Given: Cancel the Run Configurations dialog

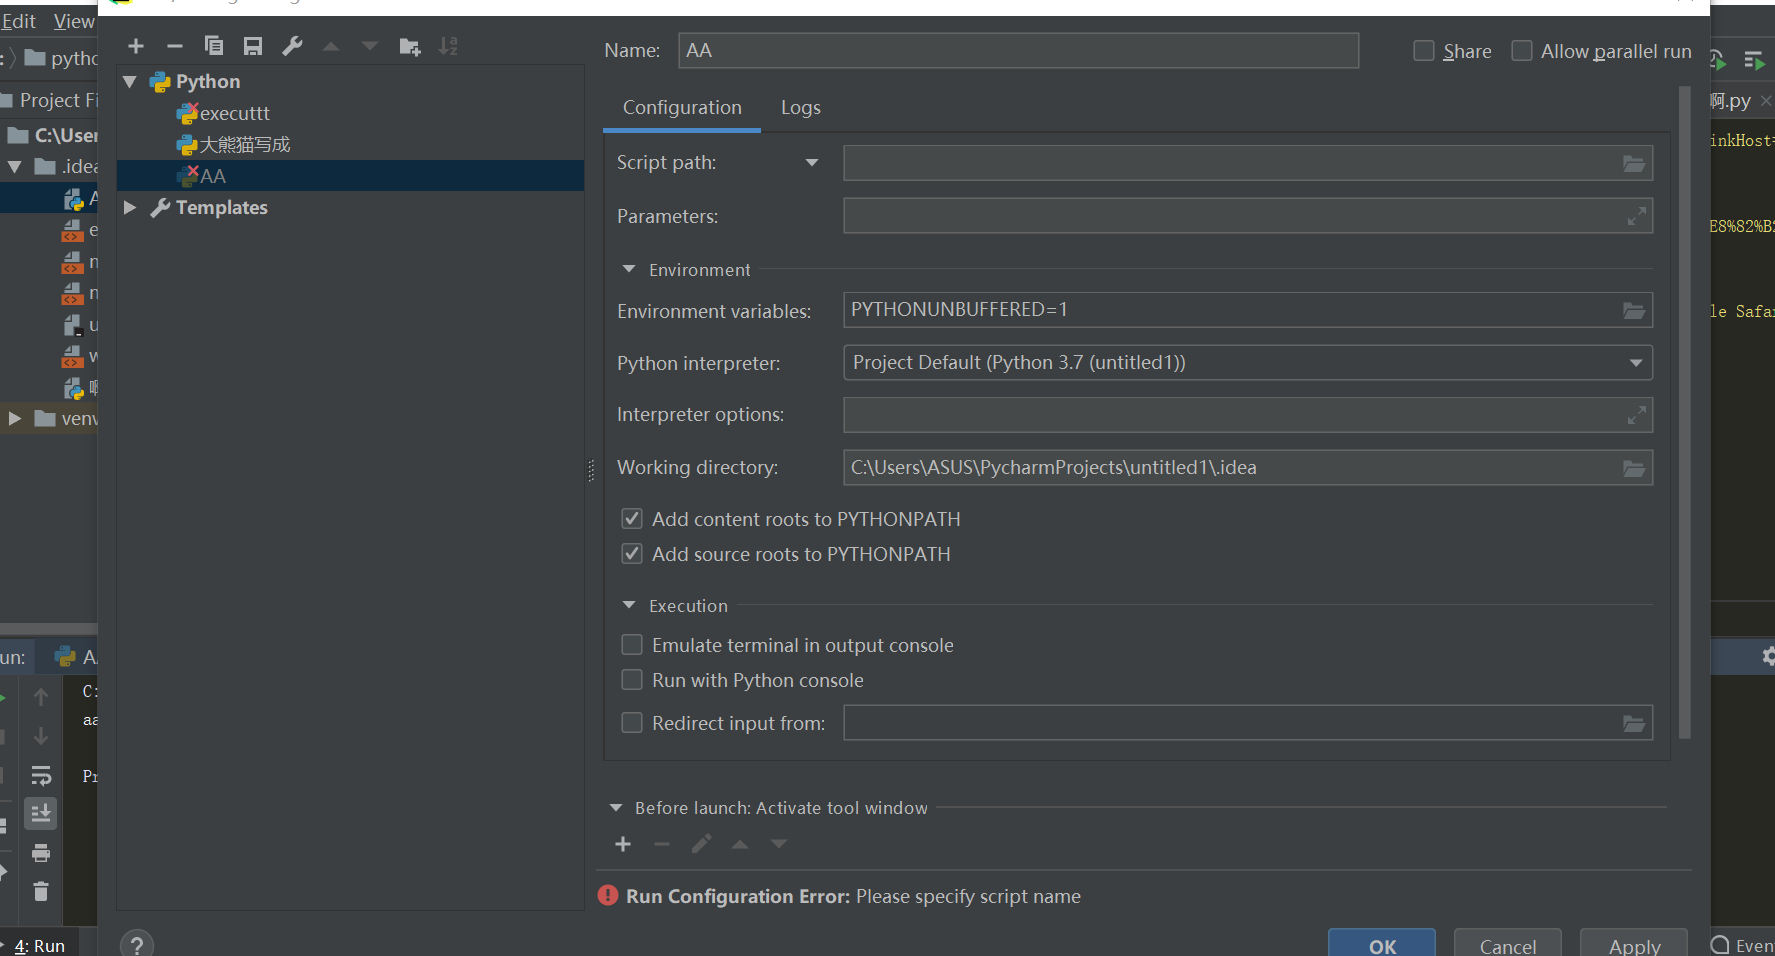Looking at the screenshot, I should [x=1507, y=946].
